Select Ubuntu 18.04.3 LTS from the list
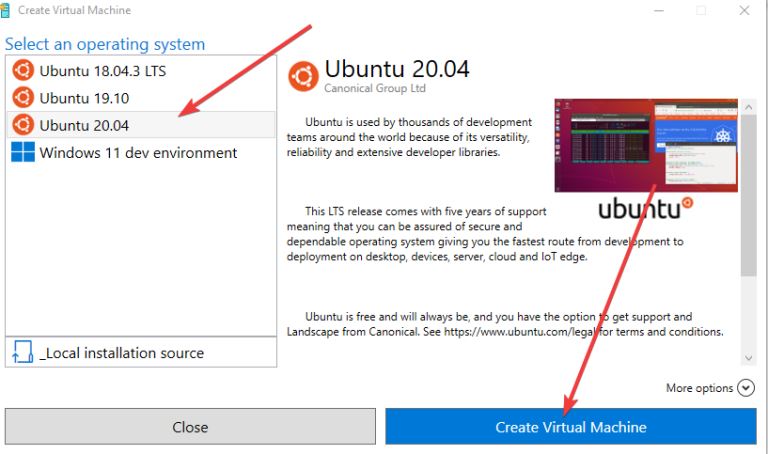The width and height of the screenshot is (768, 454). [x=141, y=71]
